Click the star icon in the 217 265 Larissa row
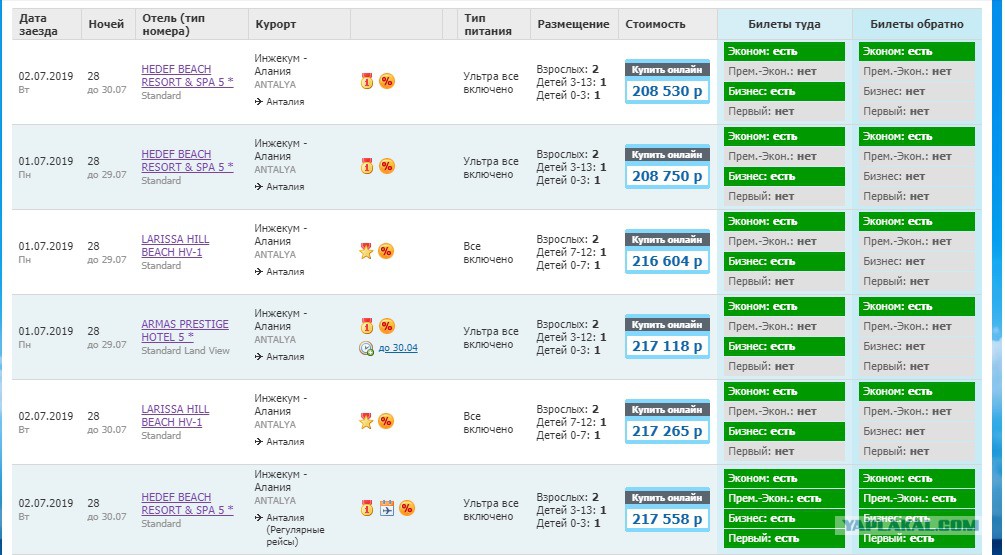Image resolution: width=1005 pixels, height=555 pixels. pos(366,421)
